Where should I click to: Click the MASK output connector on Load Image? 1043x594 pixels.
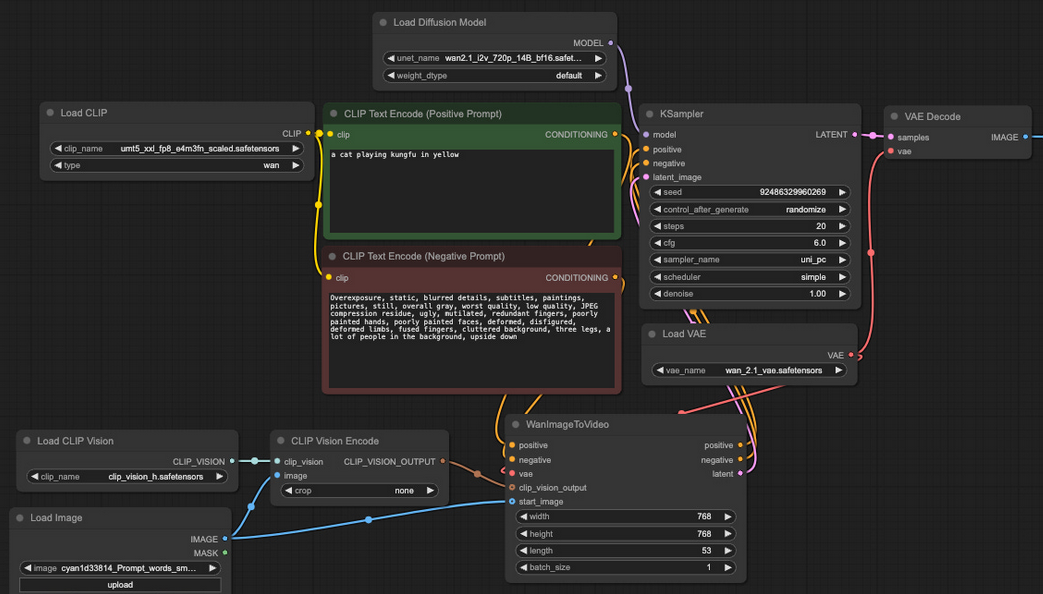pos(225,553)
